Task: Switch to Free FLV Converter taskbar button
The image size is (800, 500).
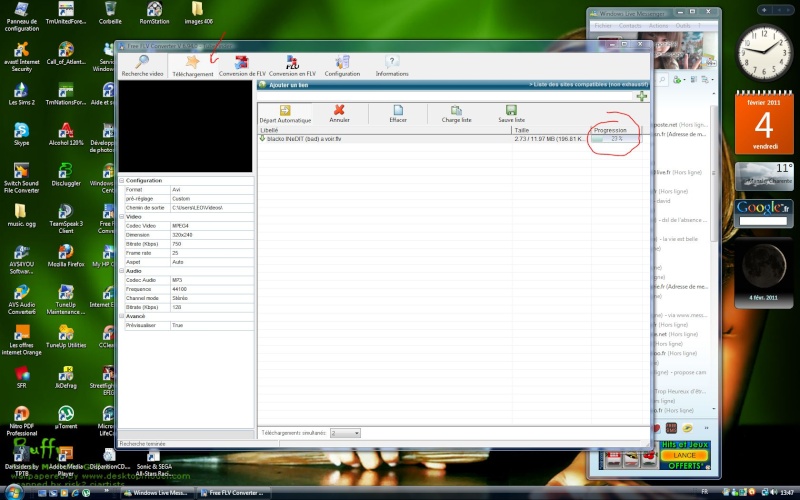Action: pos(233,493)
